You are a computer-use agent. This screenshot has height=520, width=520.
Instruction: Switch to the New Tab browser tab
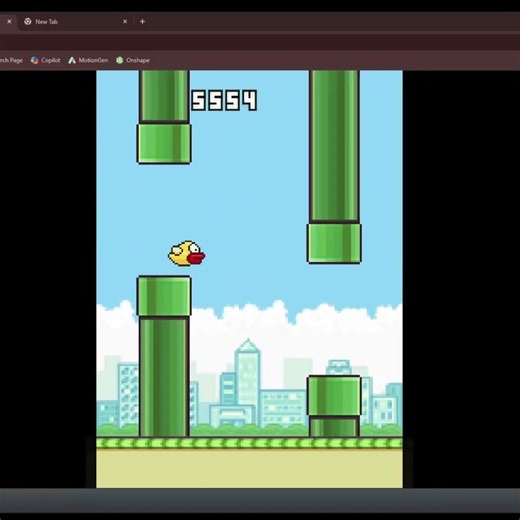(x=75, y=22)
